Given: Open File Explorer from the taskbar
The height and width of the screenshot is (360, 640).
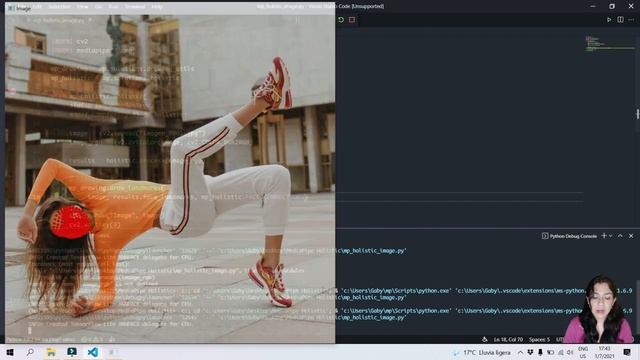Looking at the screenshot, I should pyautogui.click(x=51, y=352).
